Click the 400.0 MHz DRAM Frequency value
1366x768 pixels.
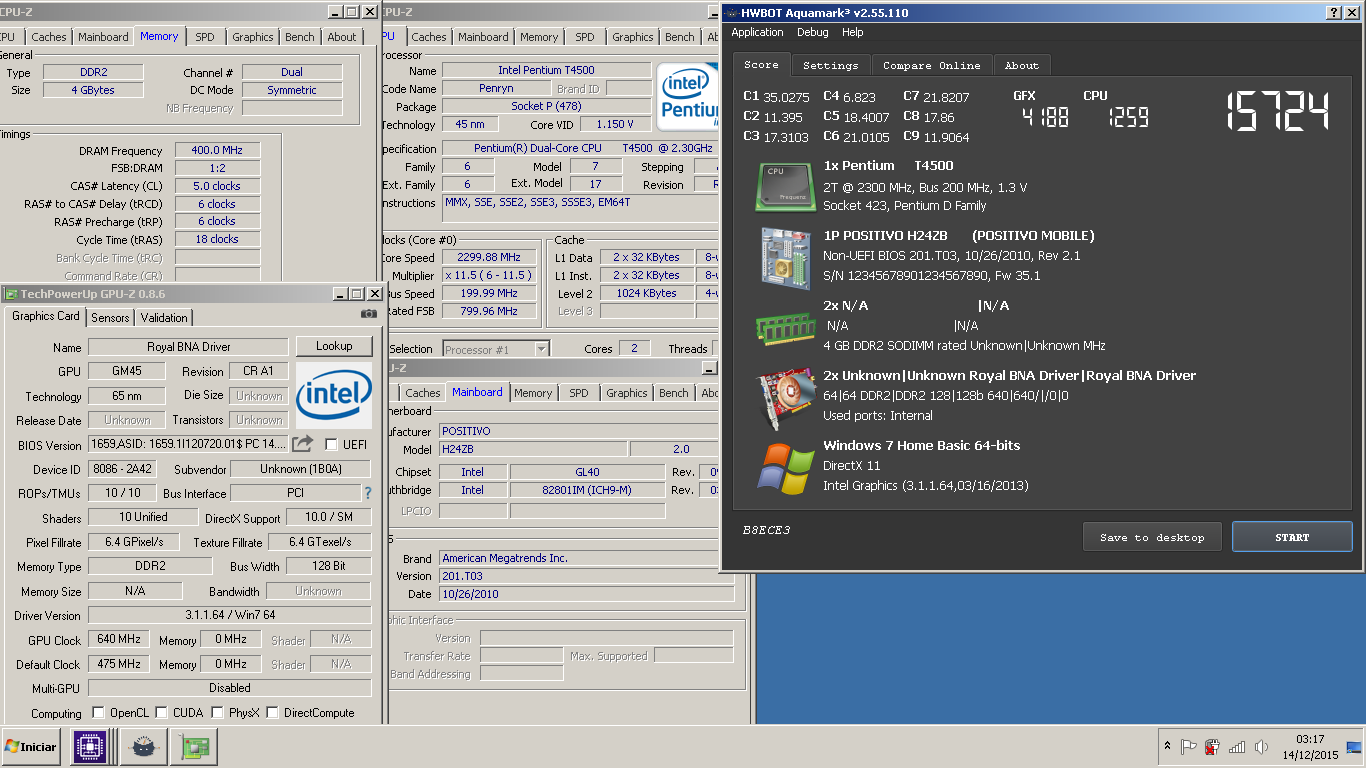coord(217,150)
